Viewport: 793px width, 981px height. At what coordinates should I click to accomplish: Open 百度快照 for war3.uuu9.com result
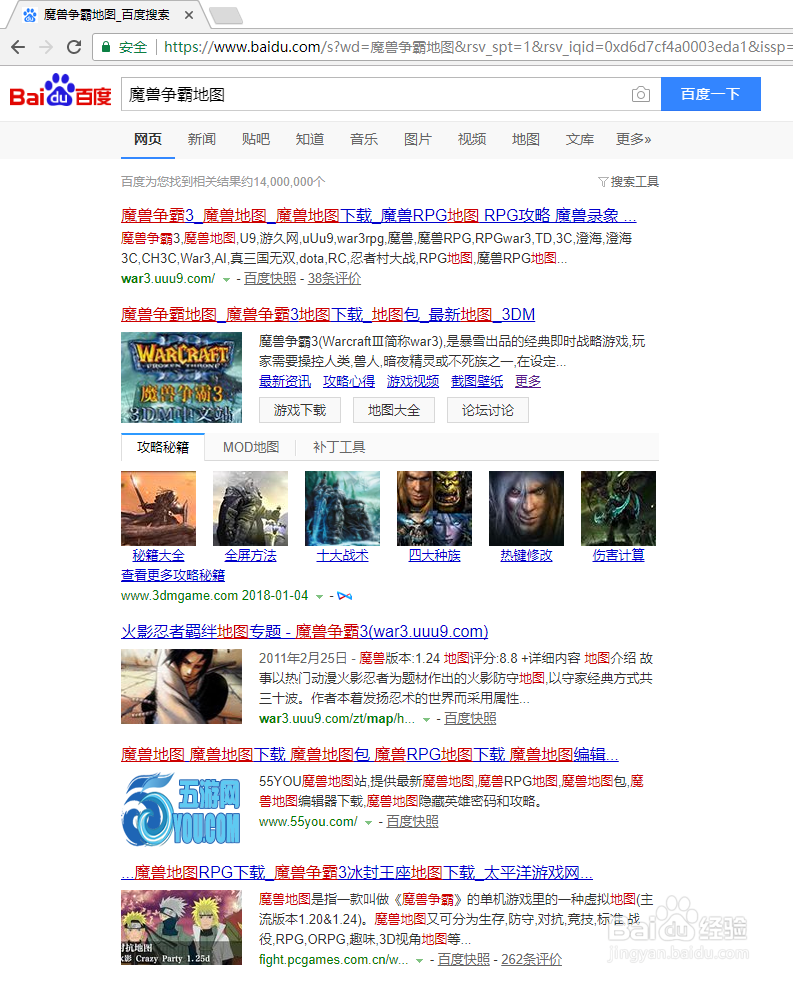point(270,278)
